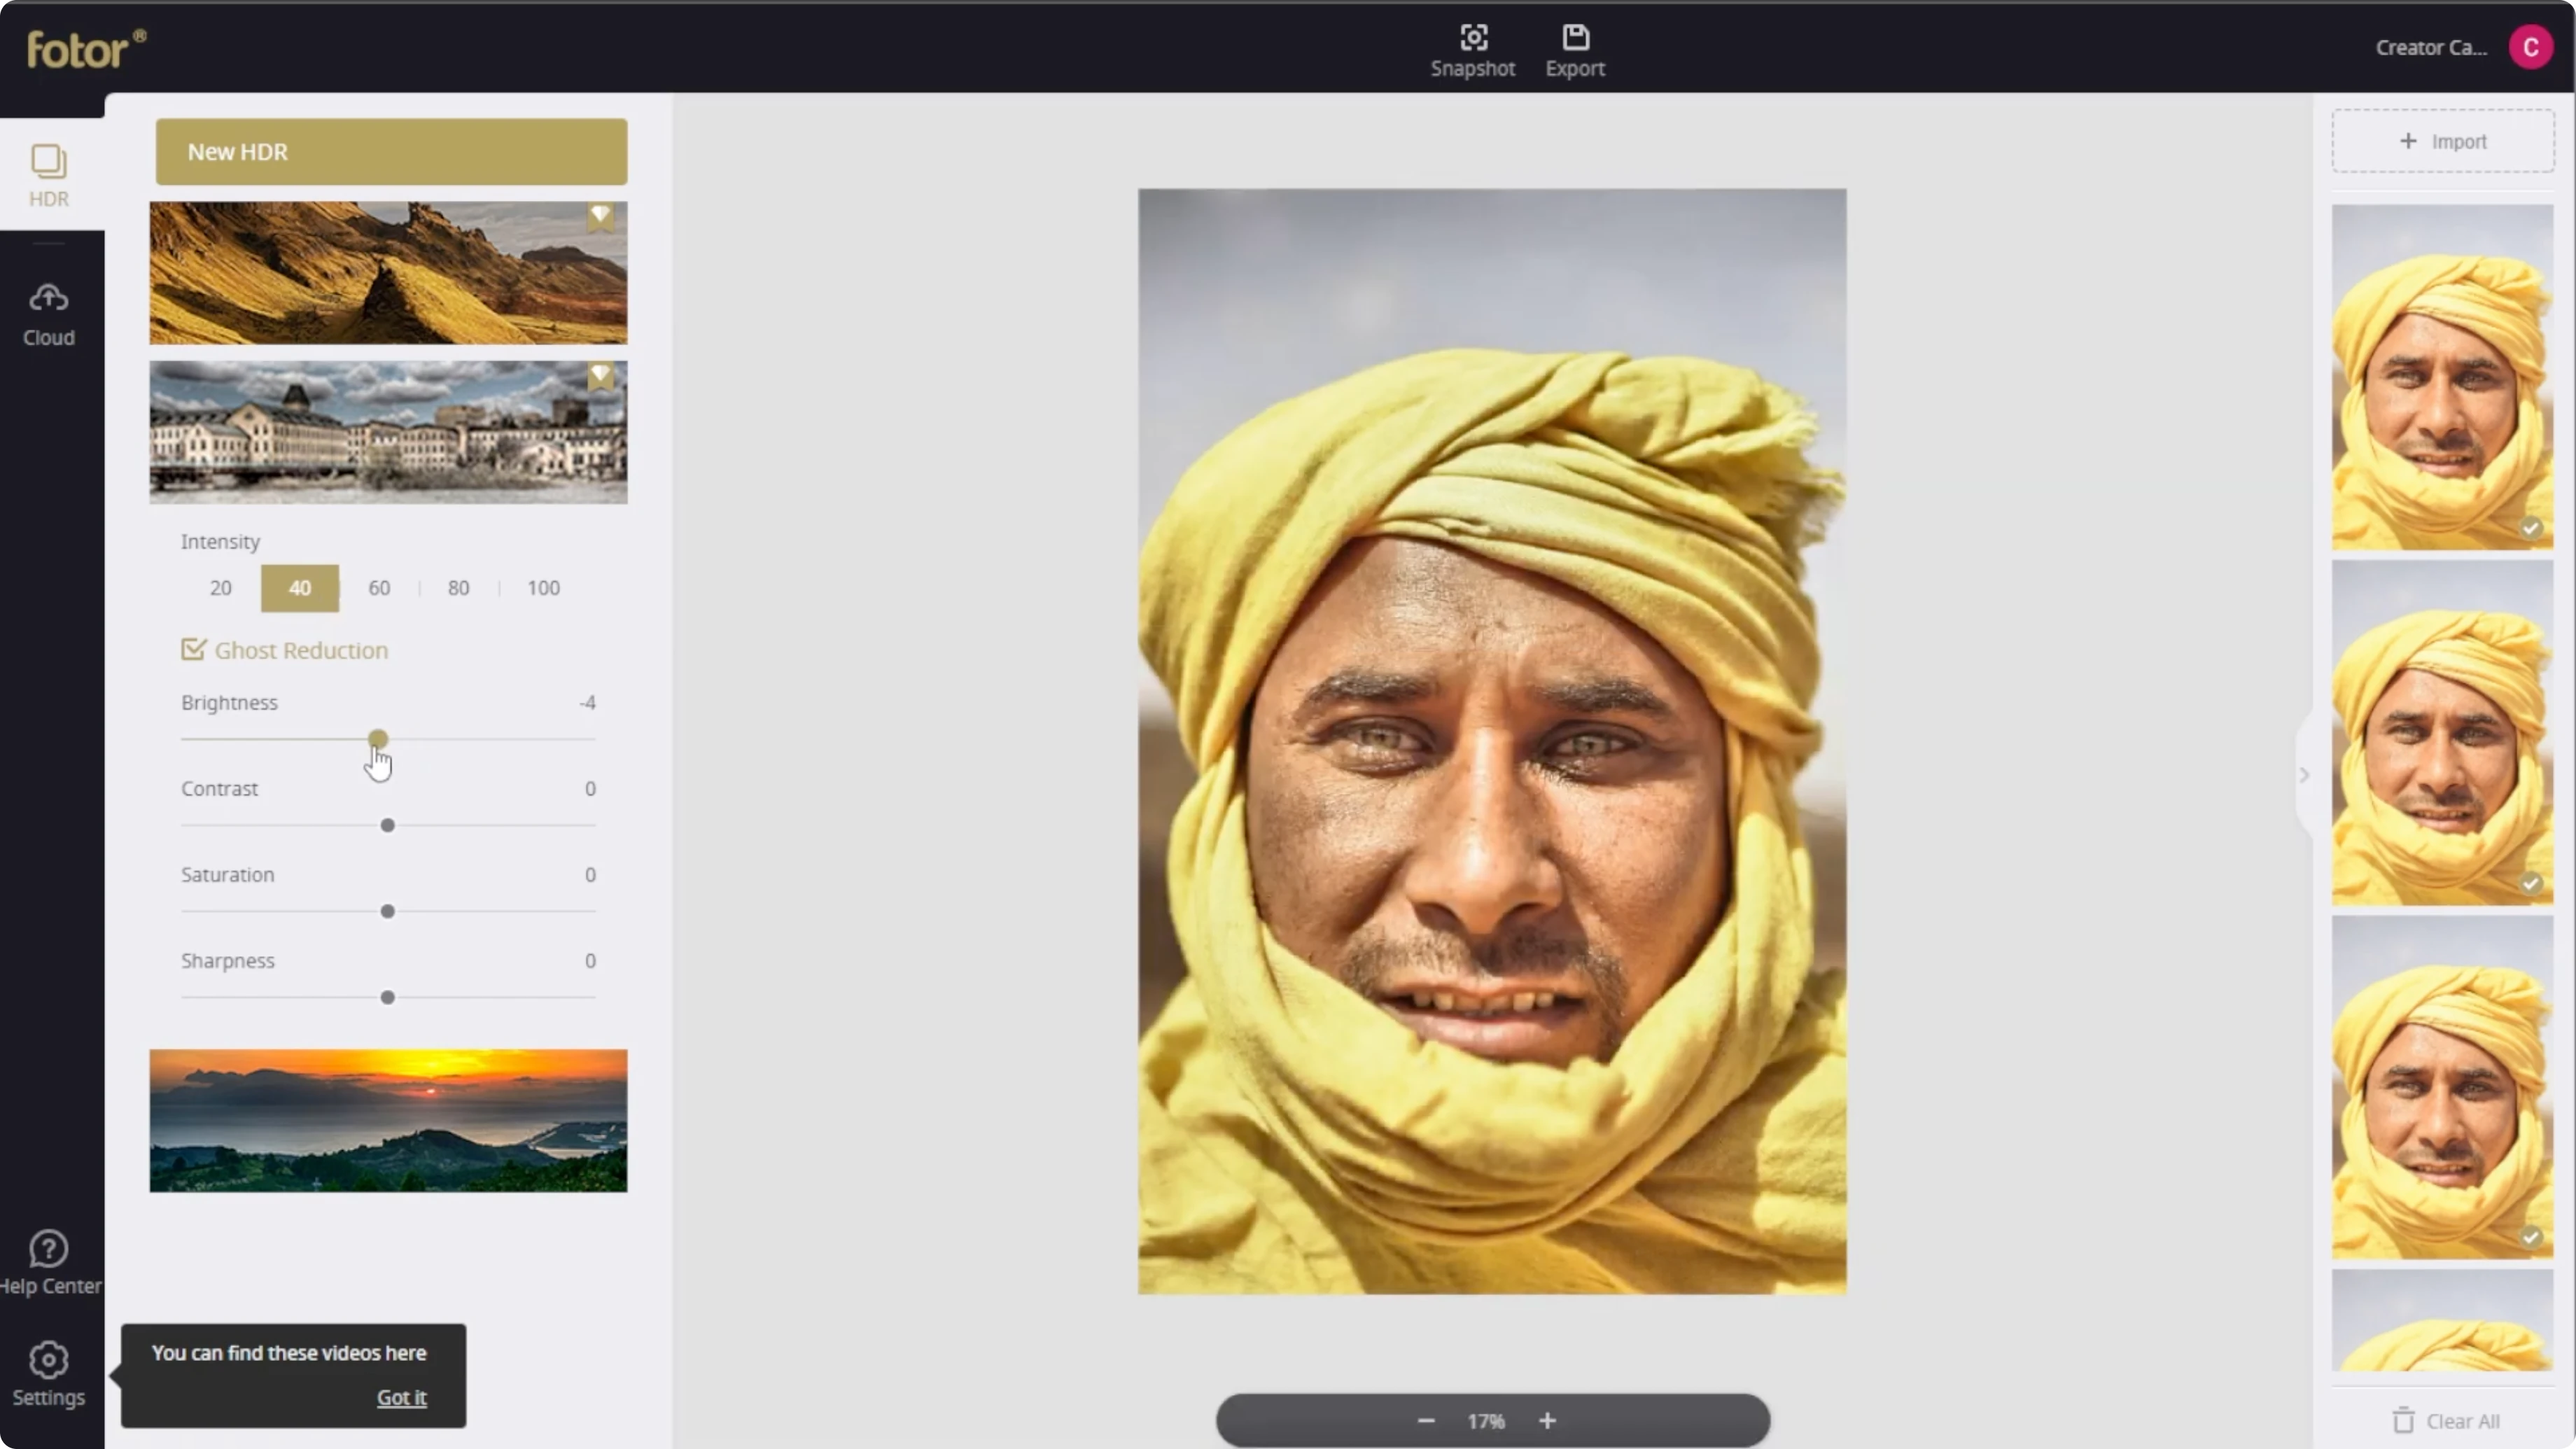Open Cloud storage in the sidebar

(x=49, y=314)
